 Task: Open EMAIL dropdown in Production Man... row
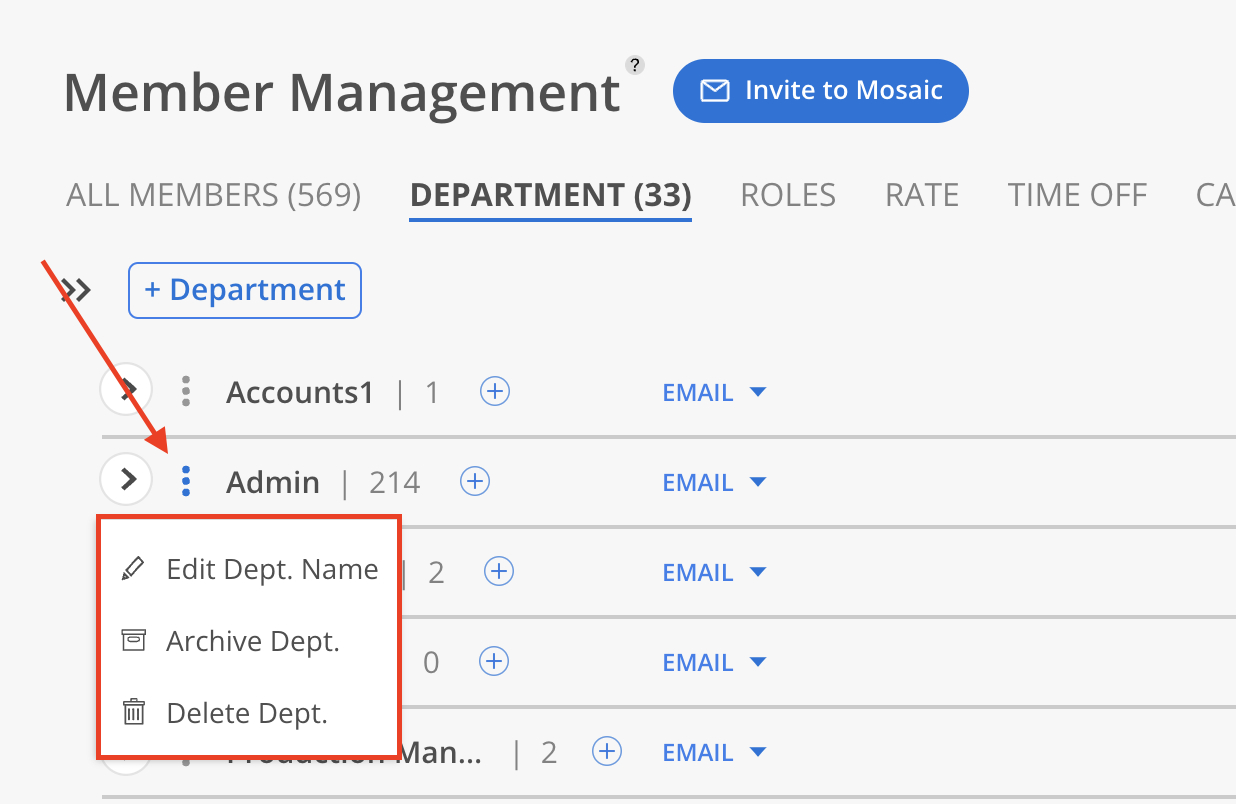(713, 753)
